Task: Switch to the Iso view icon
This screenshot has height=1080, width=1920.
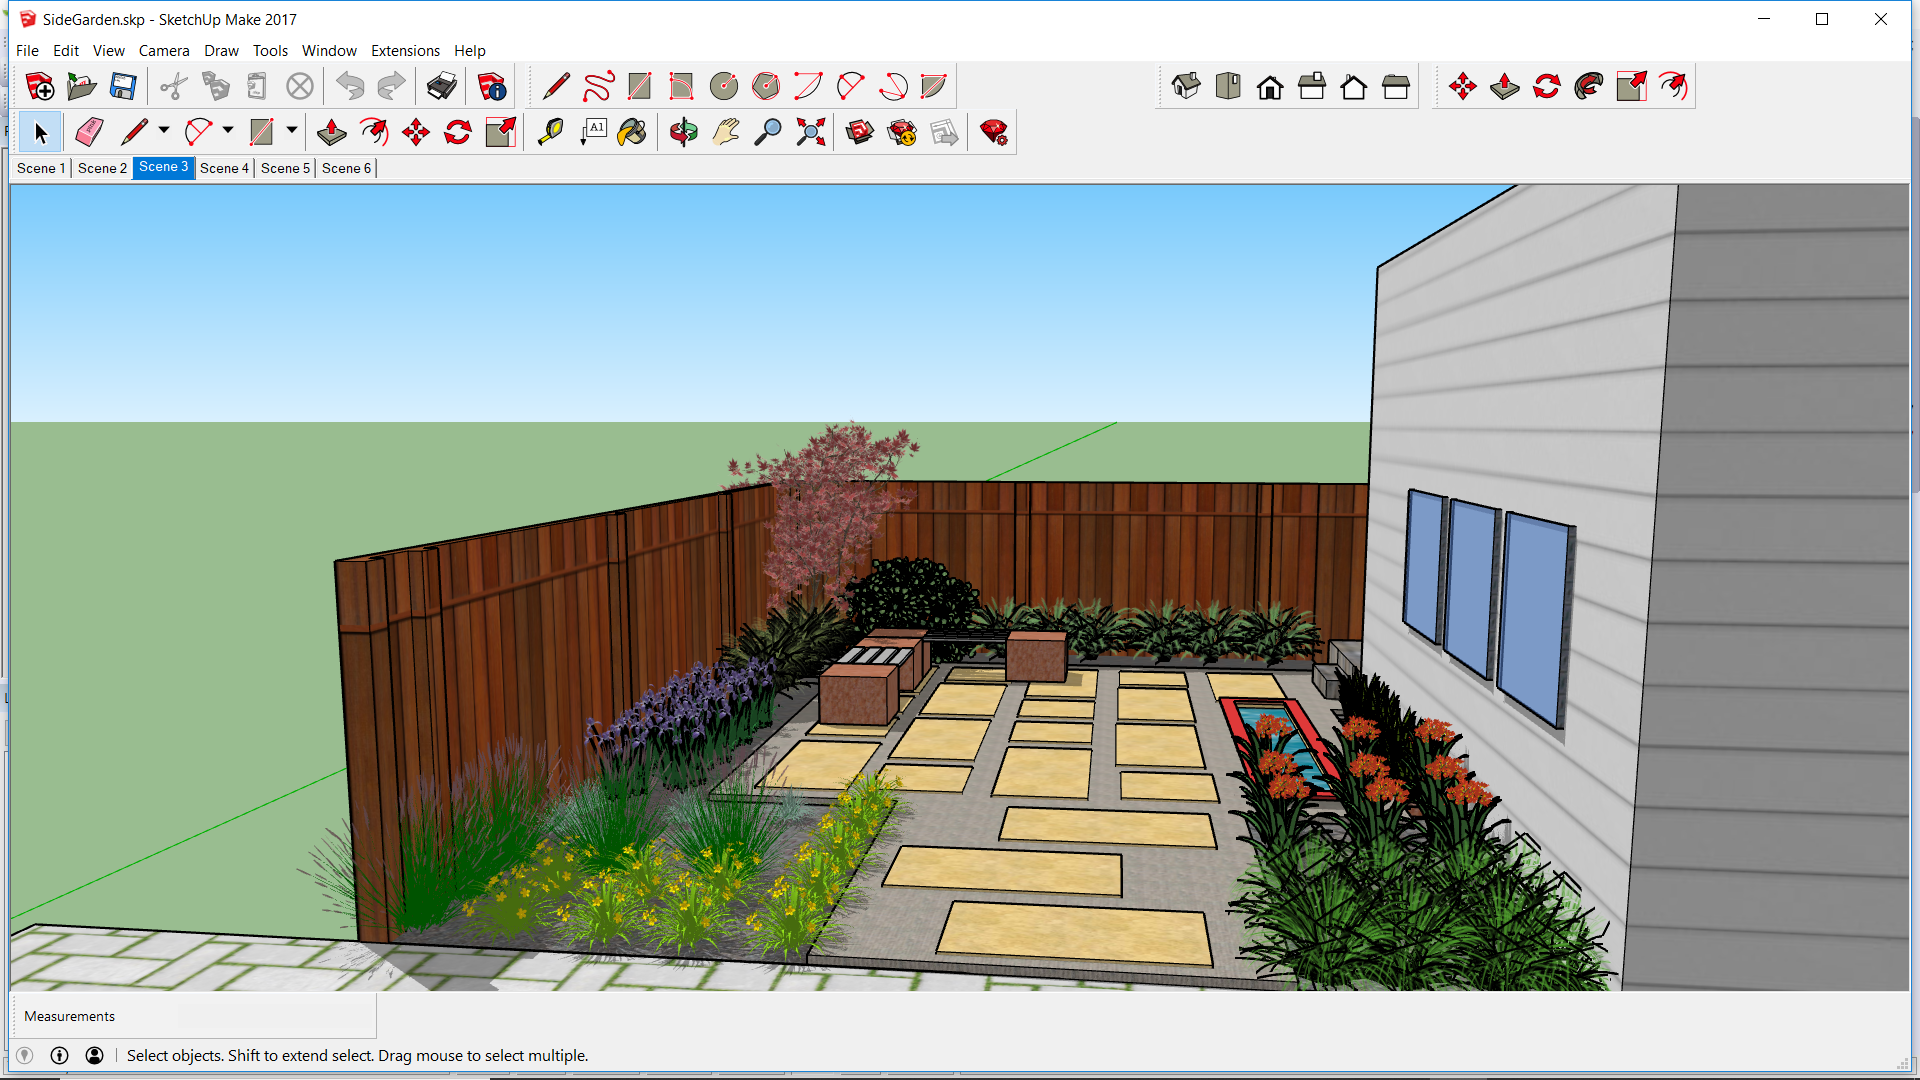Action: click(1186, 87)
